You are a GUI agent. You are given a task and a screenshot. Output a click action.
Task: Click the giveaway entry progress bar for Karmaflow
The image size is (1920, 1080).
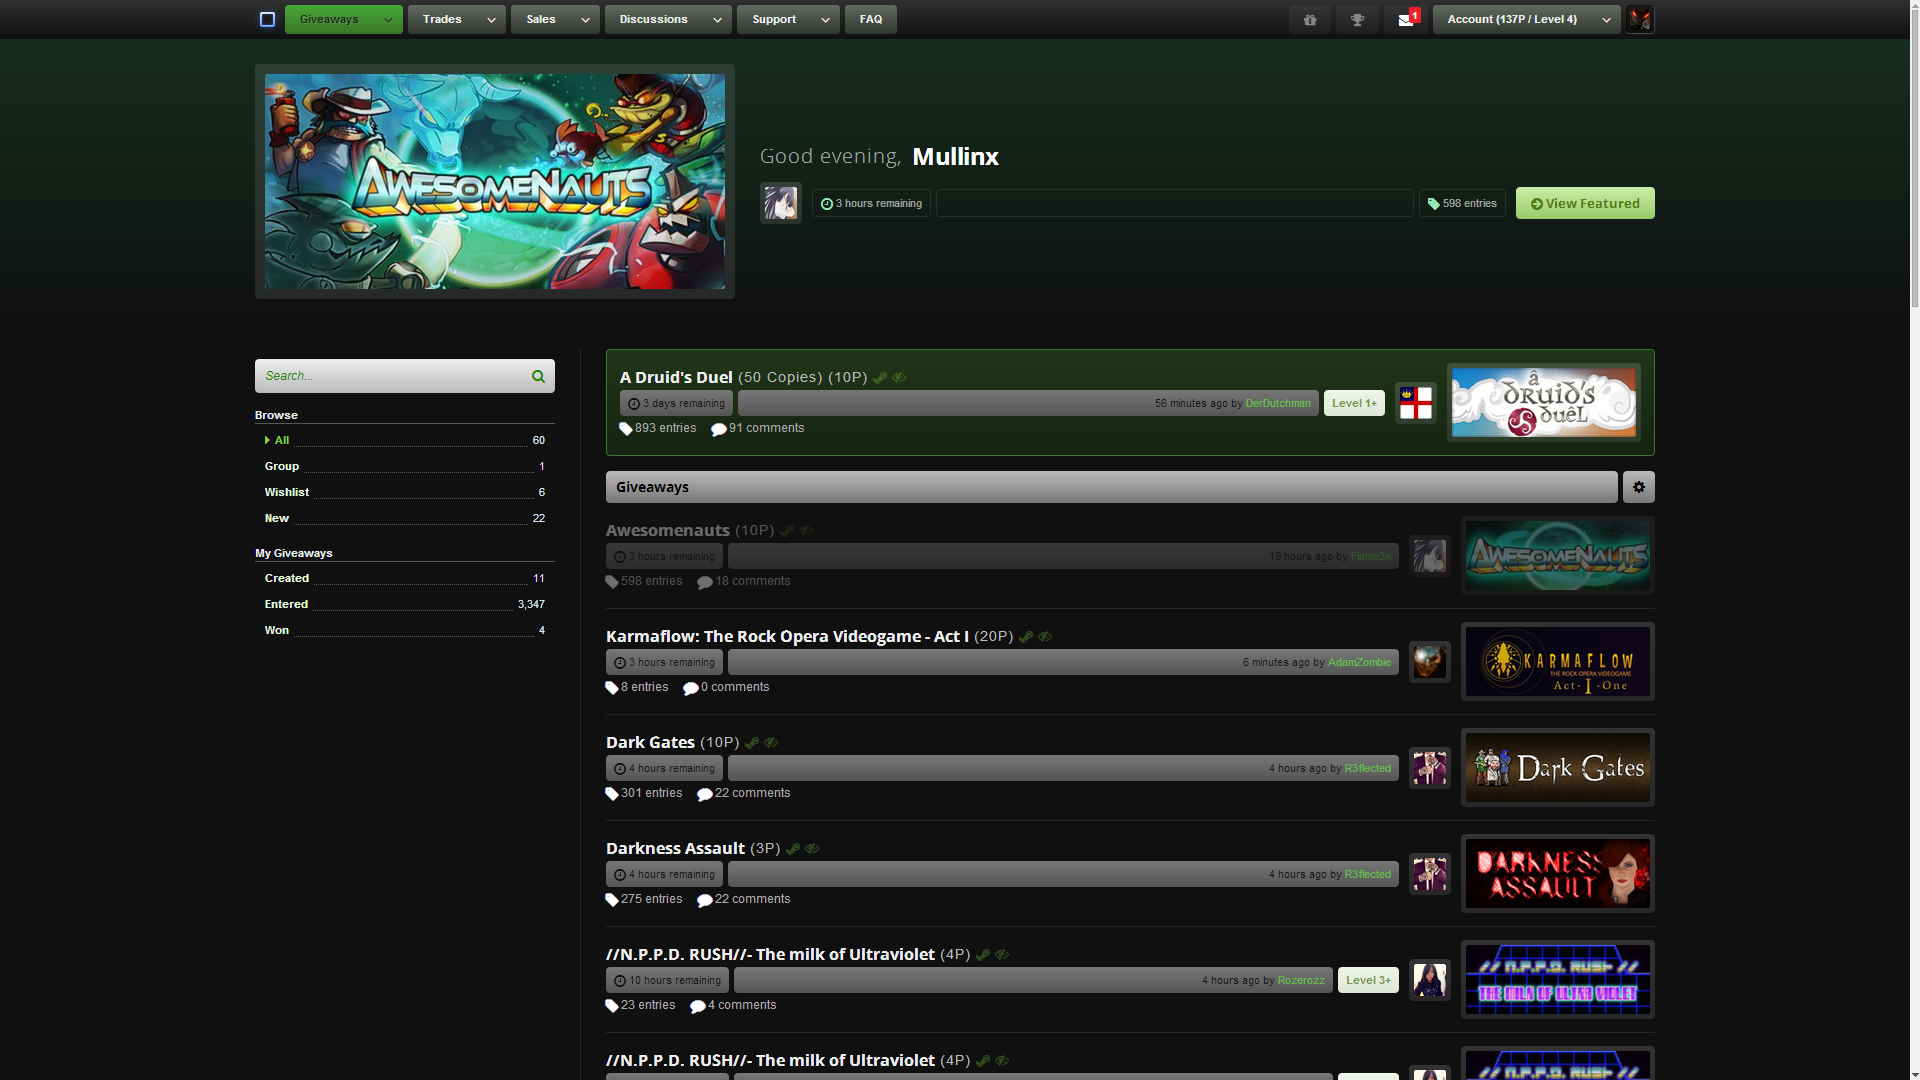point(1063,662)
